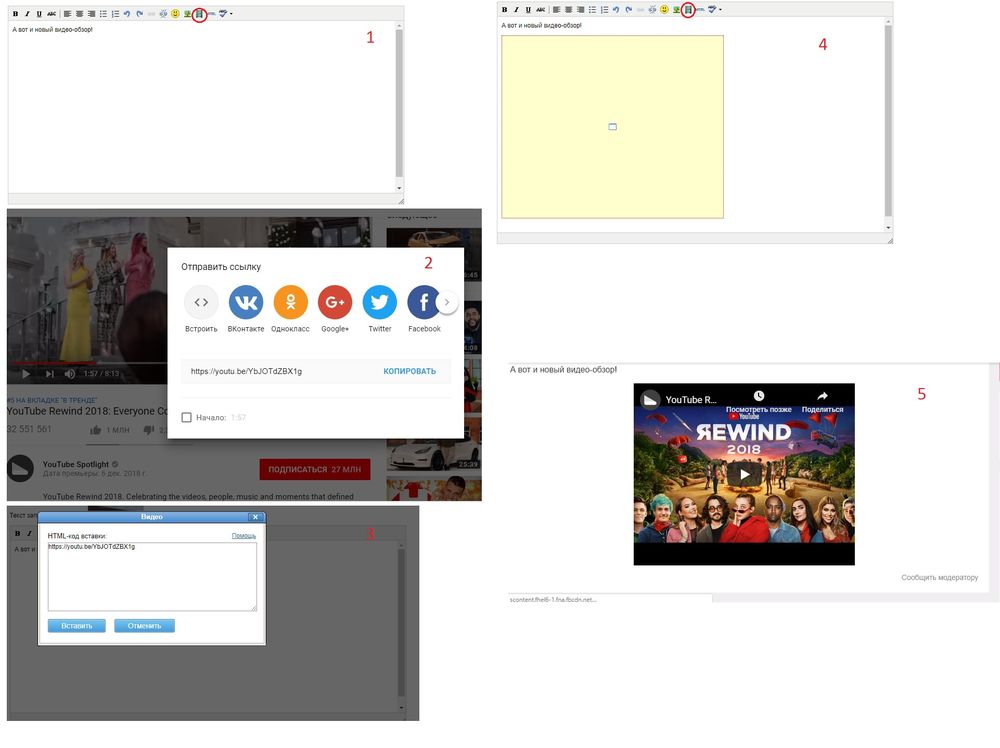Open the YouTube Spotlight channel avatar
The image size is (1000, 748).
(20, 468)
